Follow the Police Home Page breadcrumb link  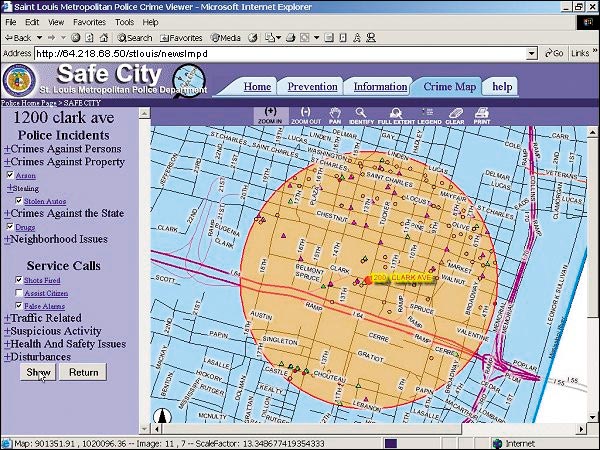click(29, 103)
